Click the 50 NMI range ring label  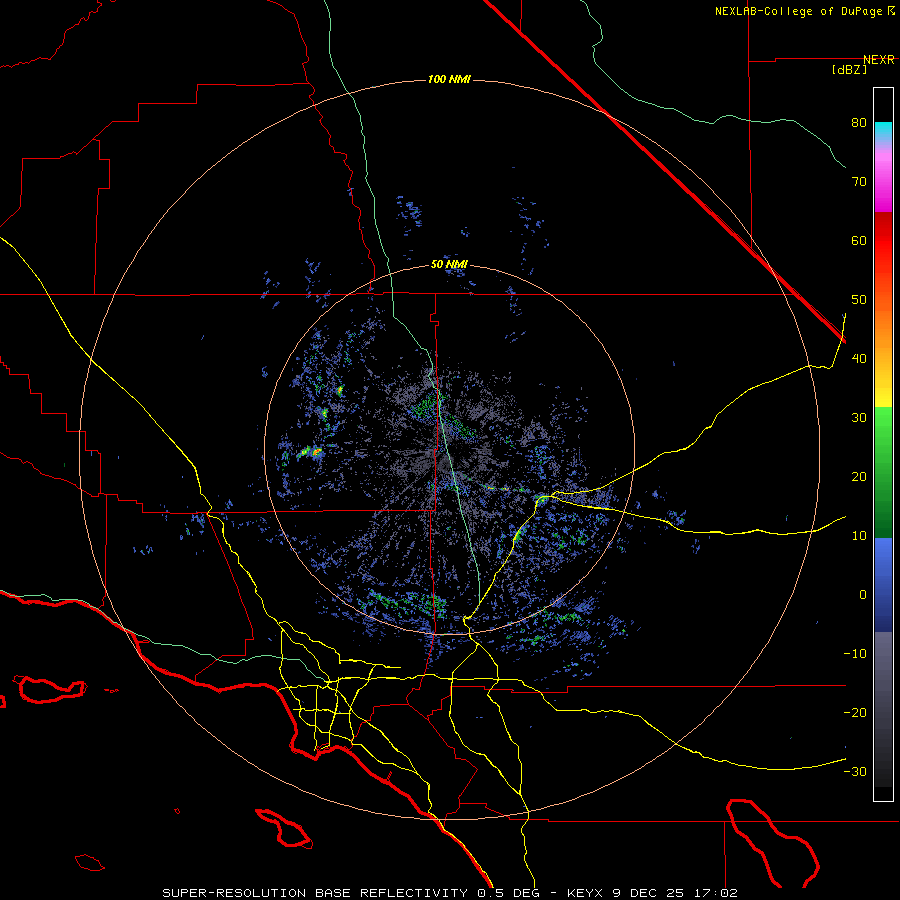coord(449,265)
